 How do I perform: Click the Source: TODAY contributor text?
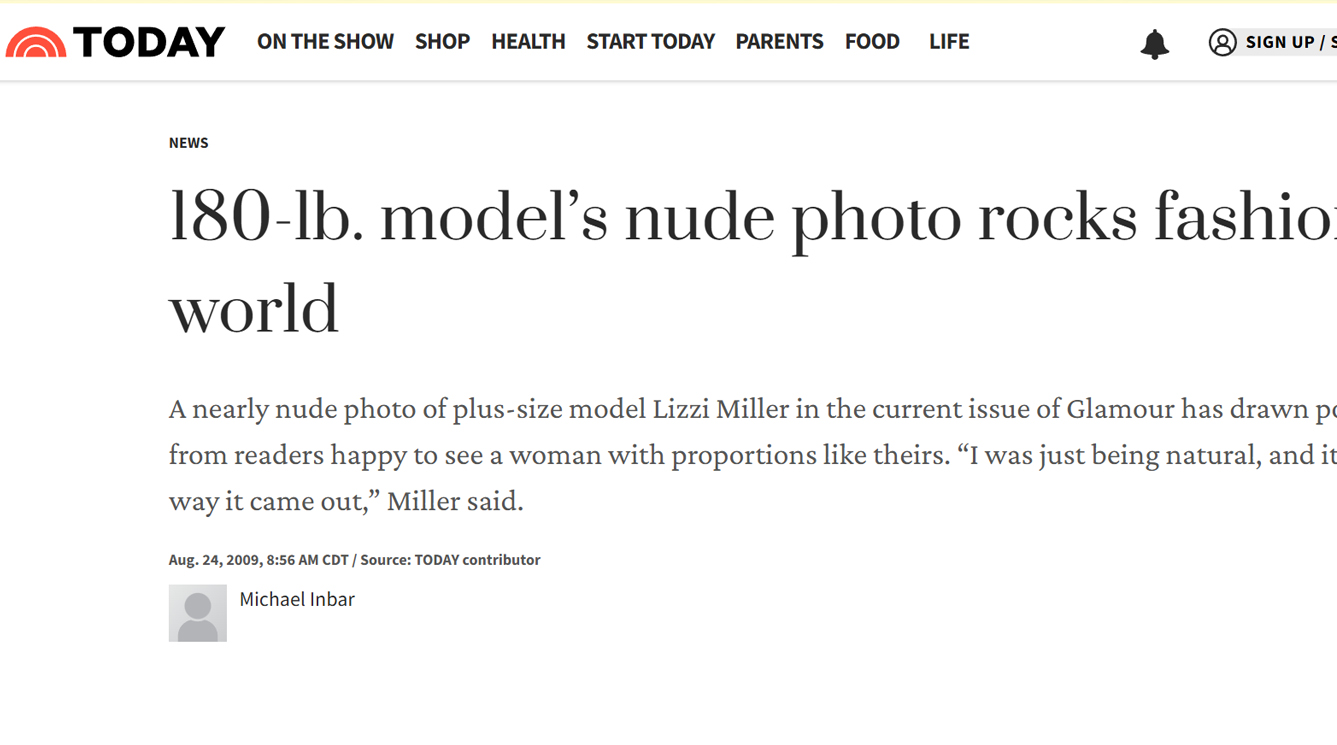(450, 560)
